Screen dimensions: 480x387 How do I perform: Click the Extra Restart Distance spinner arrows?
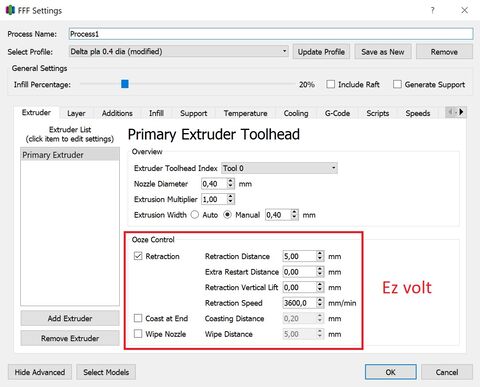click(320, 272)
